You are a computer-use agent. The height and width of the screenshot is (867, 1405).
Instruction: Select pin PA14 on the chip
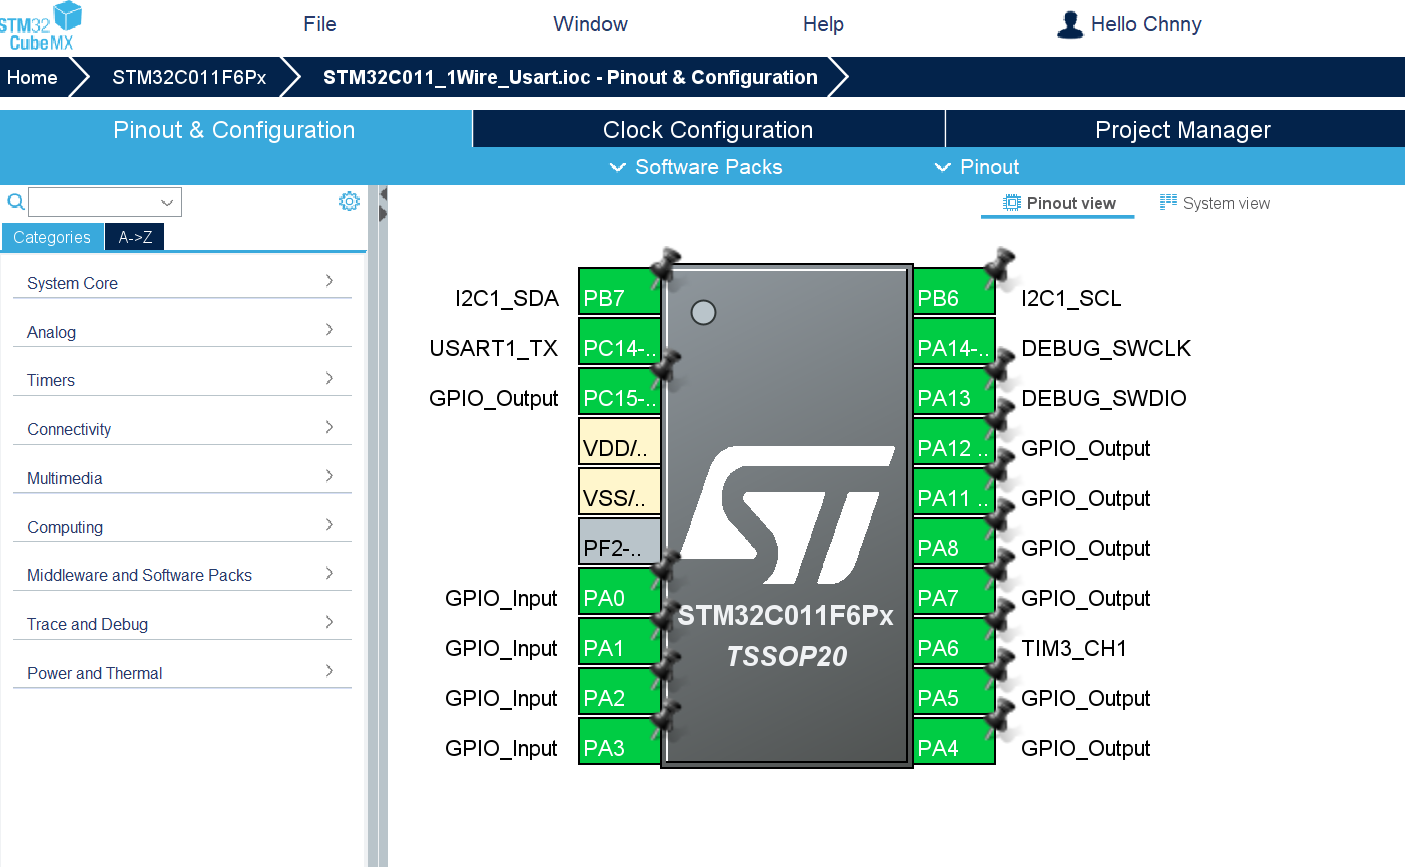tap(954, 342)
